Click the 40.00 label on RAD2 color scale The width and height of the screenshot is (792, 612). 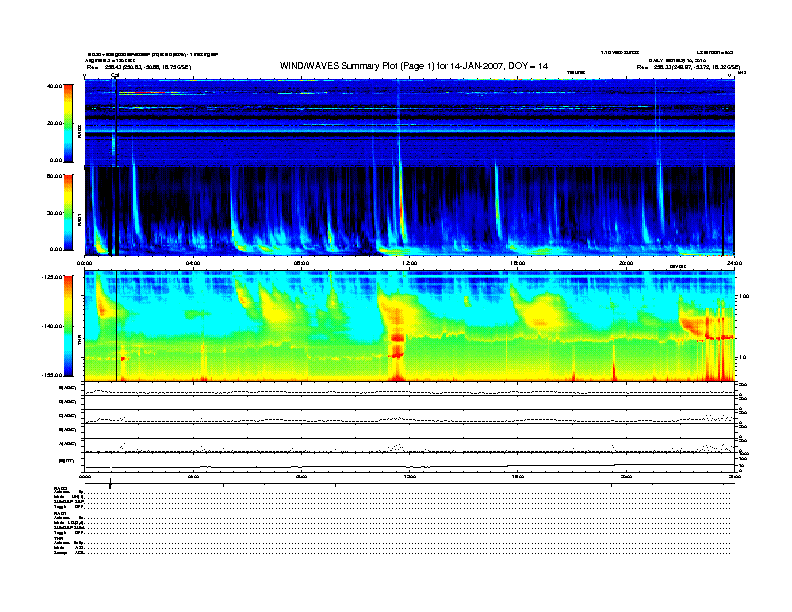click(54, 86)
